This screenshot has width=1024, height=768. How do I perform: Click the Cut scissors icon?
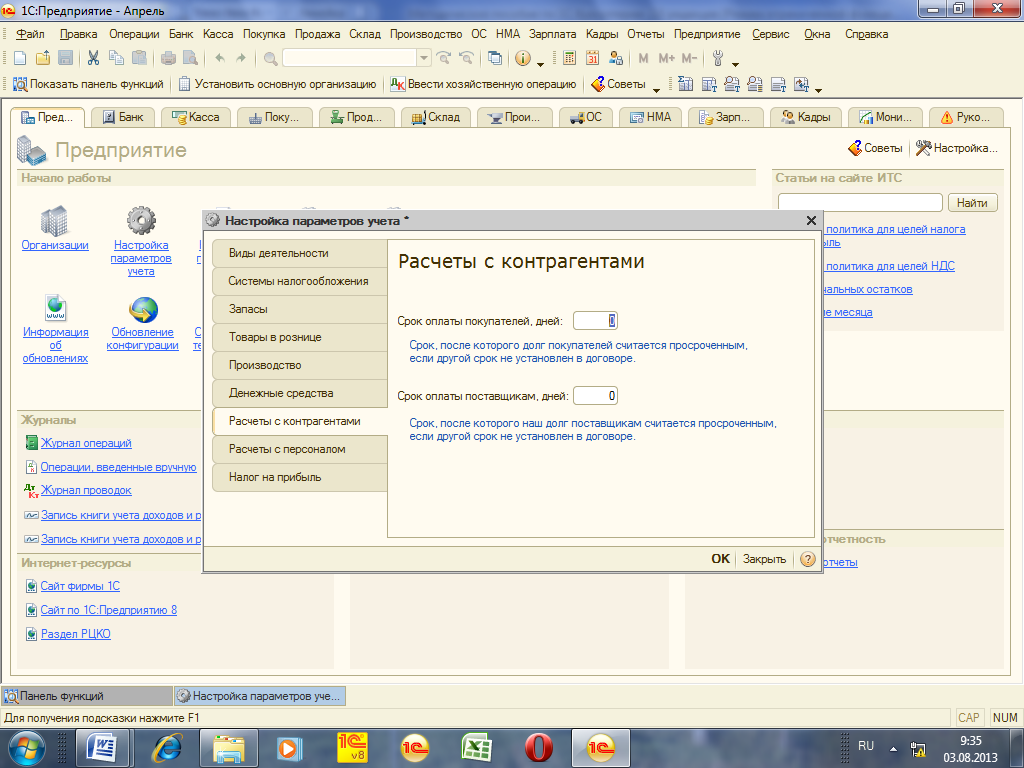(x=93, y=58)
